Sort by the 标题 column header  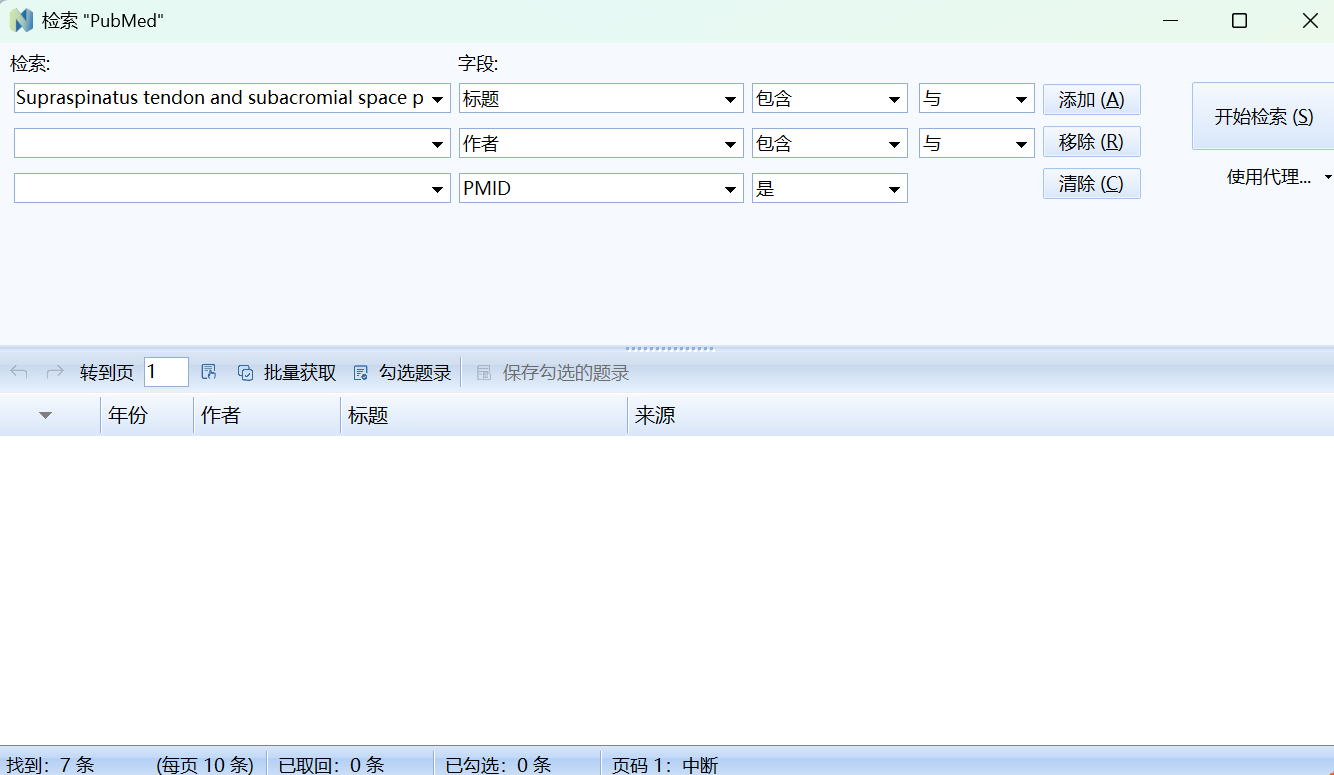[484, 415]
